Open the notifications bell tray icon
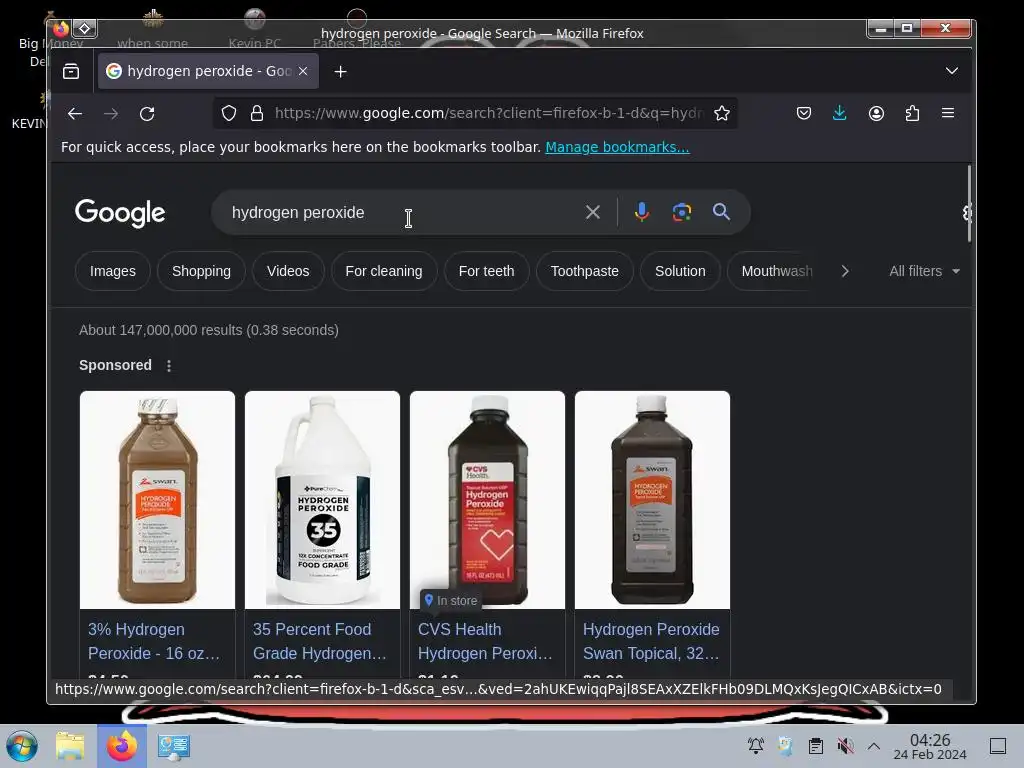 click(756, 746)
